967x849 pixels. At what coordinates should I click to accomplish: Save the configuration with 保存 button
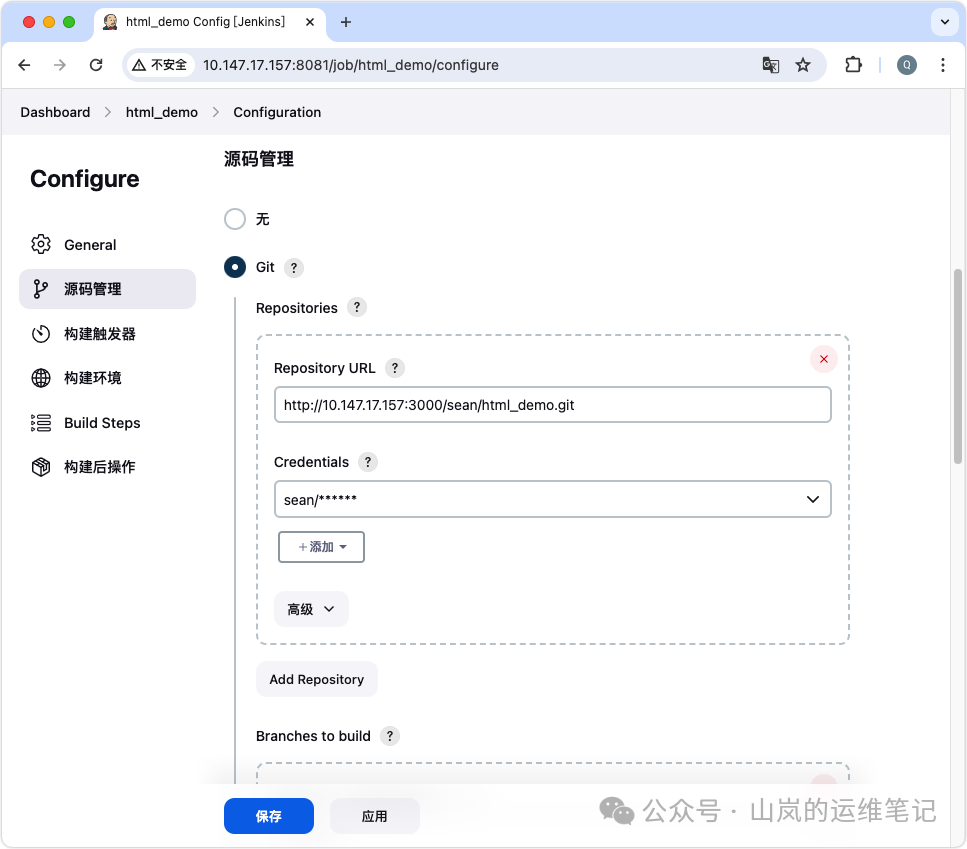[x=268, y=816]
